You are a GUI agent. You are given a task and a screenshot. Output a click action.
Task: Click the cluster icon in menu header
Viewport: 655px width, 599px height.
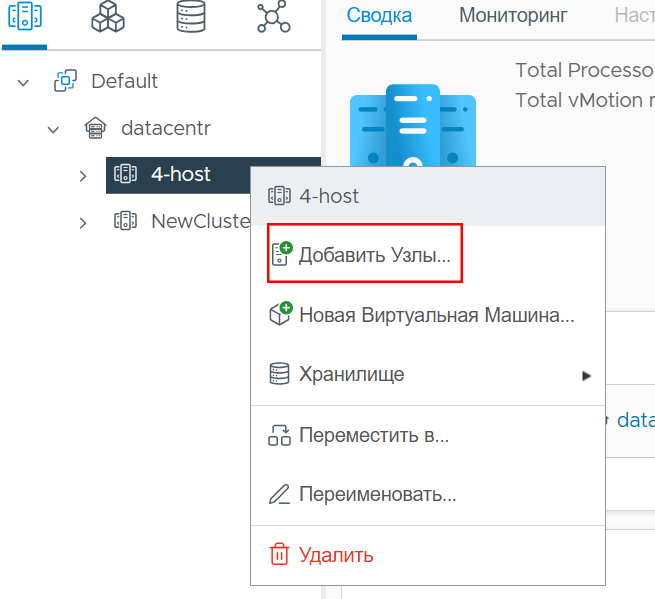(279, 195)
